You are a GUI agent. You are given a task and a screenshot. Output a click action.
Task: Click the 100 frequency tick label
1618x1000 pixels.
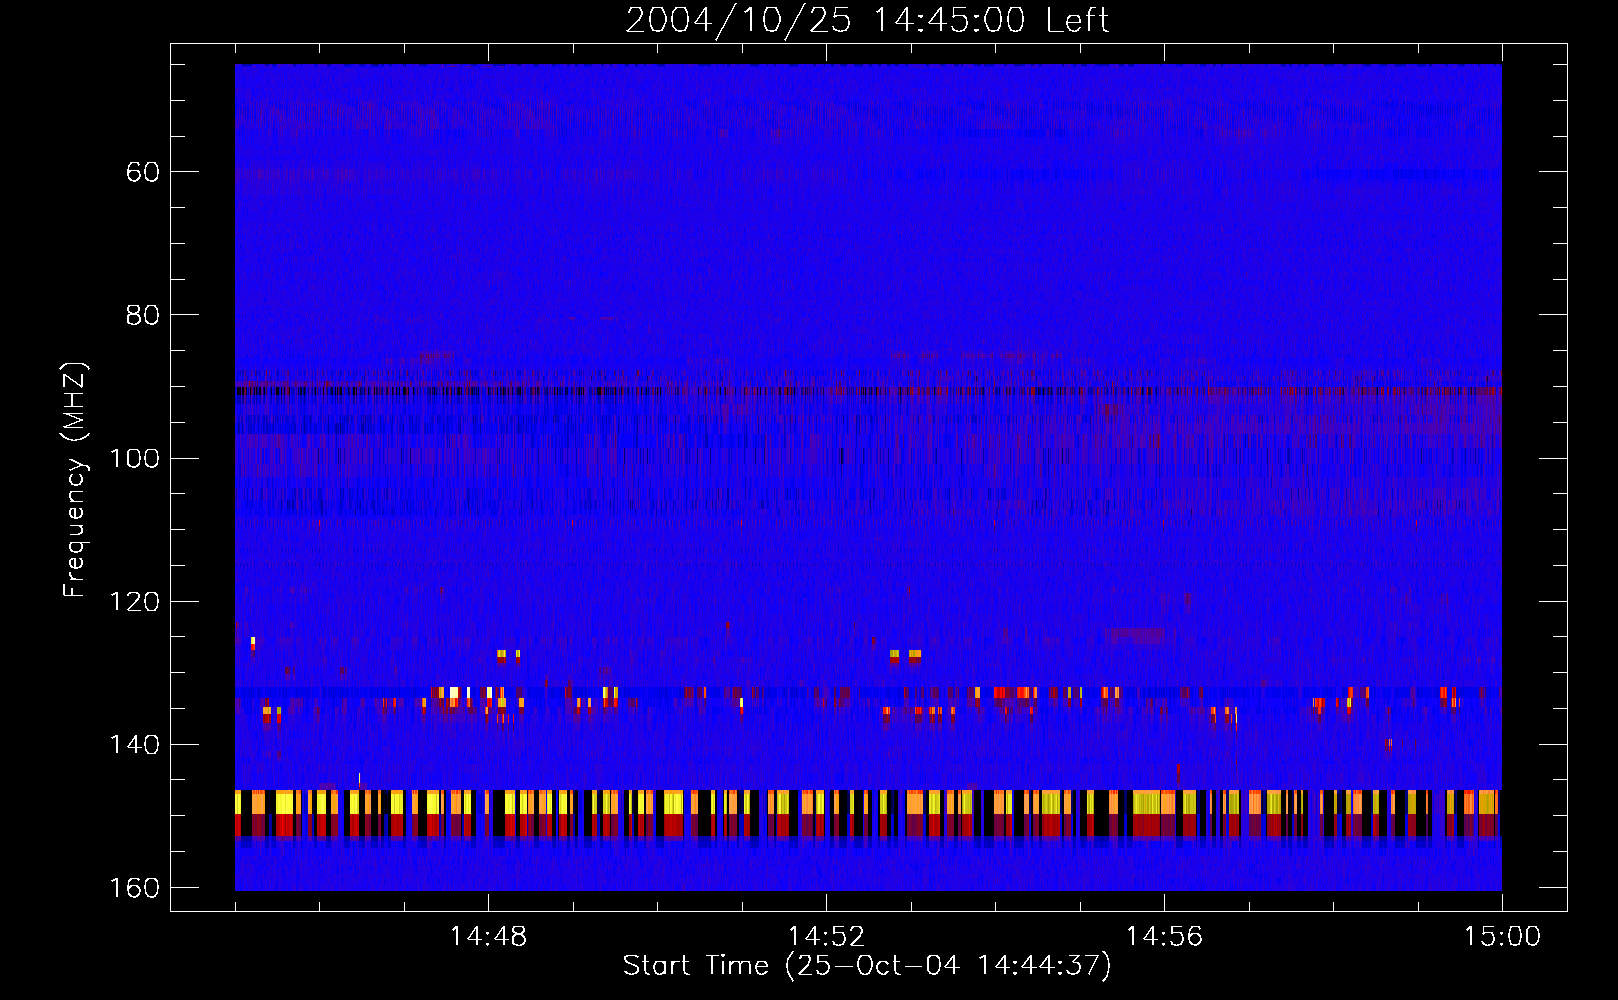[134, 458]
